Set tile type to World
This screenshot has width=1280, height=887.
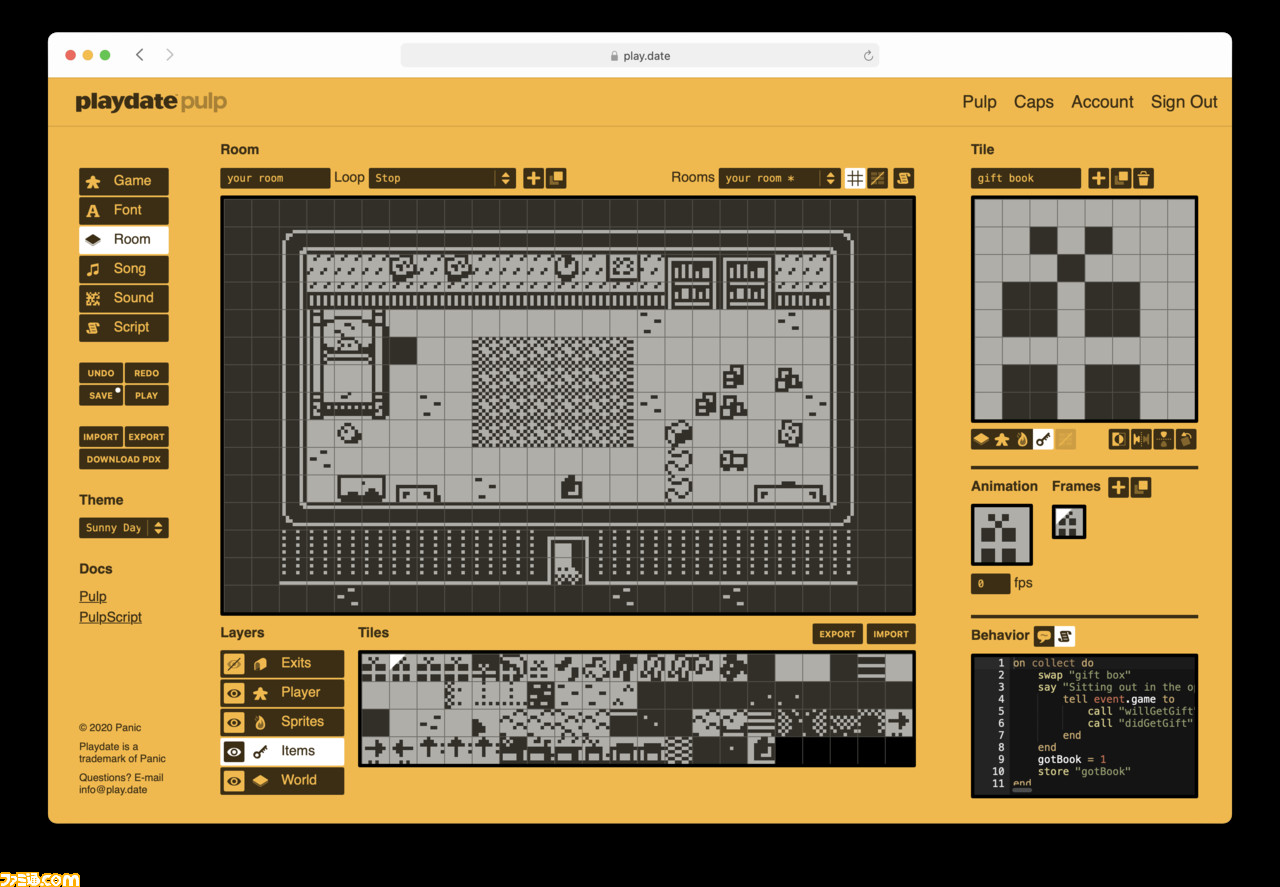[x=981, y=439]
